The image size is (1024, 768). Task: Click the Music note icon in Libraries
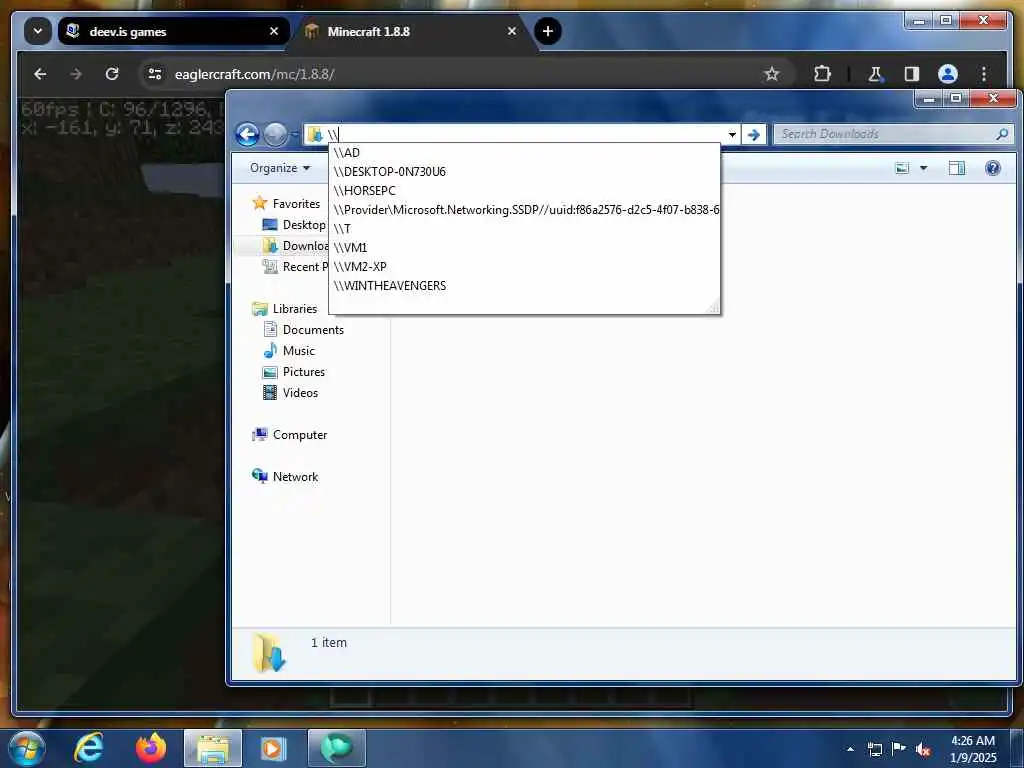270,351
